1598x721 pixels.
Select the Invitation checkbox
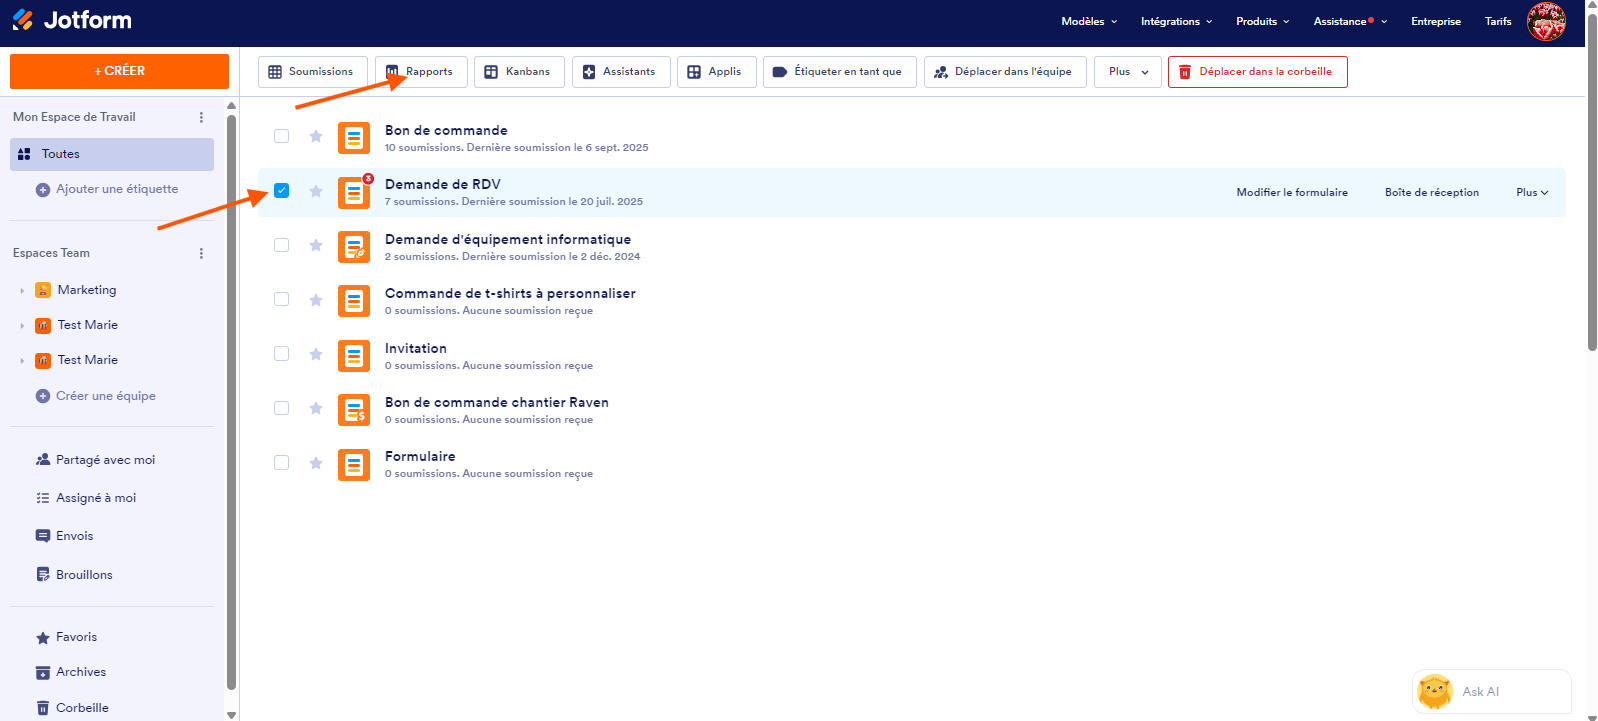click(x=282, y=353)
